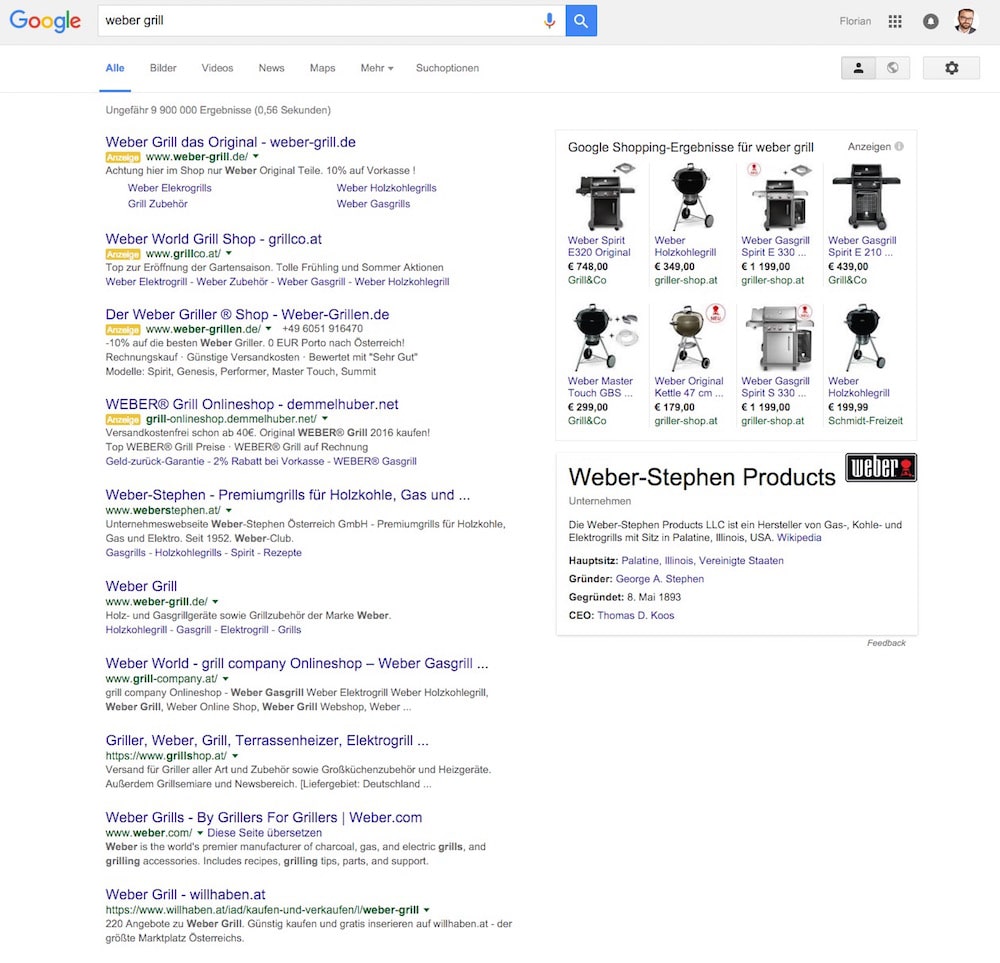1000x963 pixels.
Task: Click Weber Master Touch GBS image
Action: 603,337
